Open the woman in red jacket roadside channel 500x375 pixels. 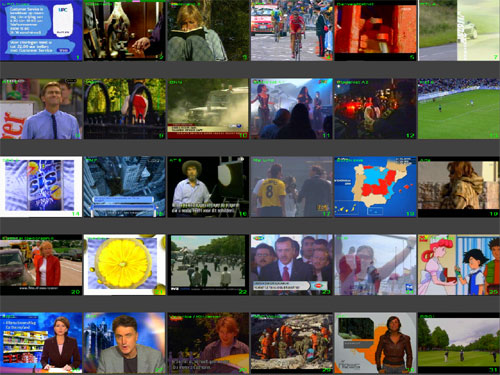coord(41,265)
